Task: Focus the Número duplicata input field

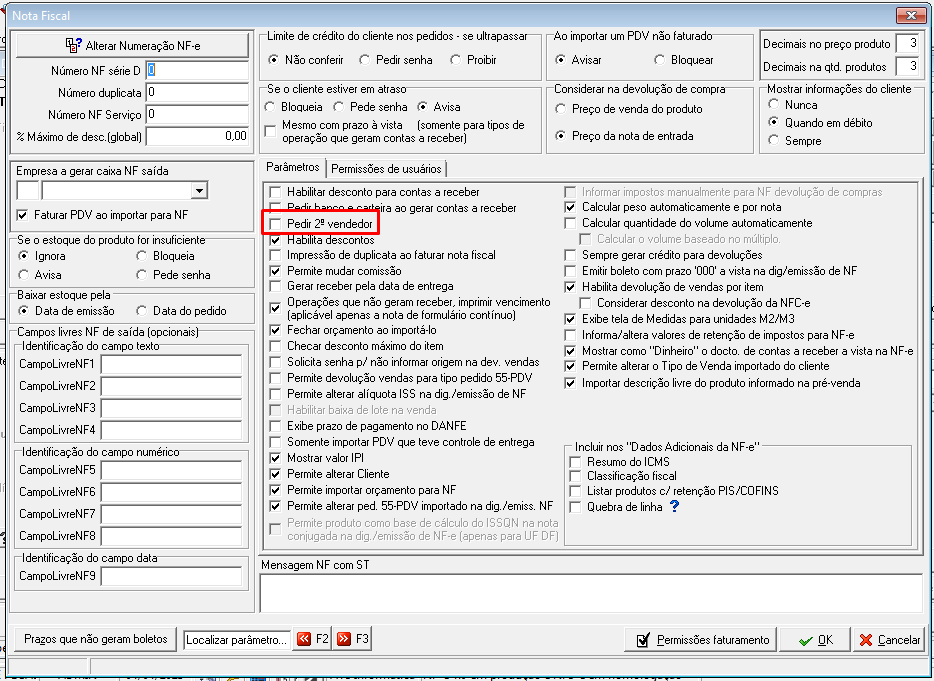Action: tap(197, 92)
